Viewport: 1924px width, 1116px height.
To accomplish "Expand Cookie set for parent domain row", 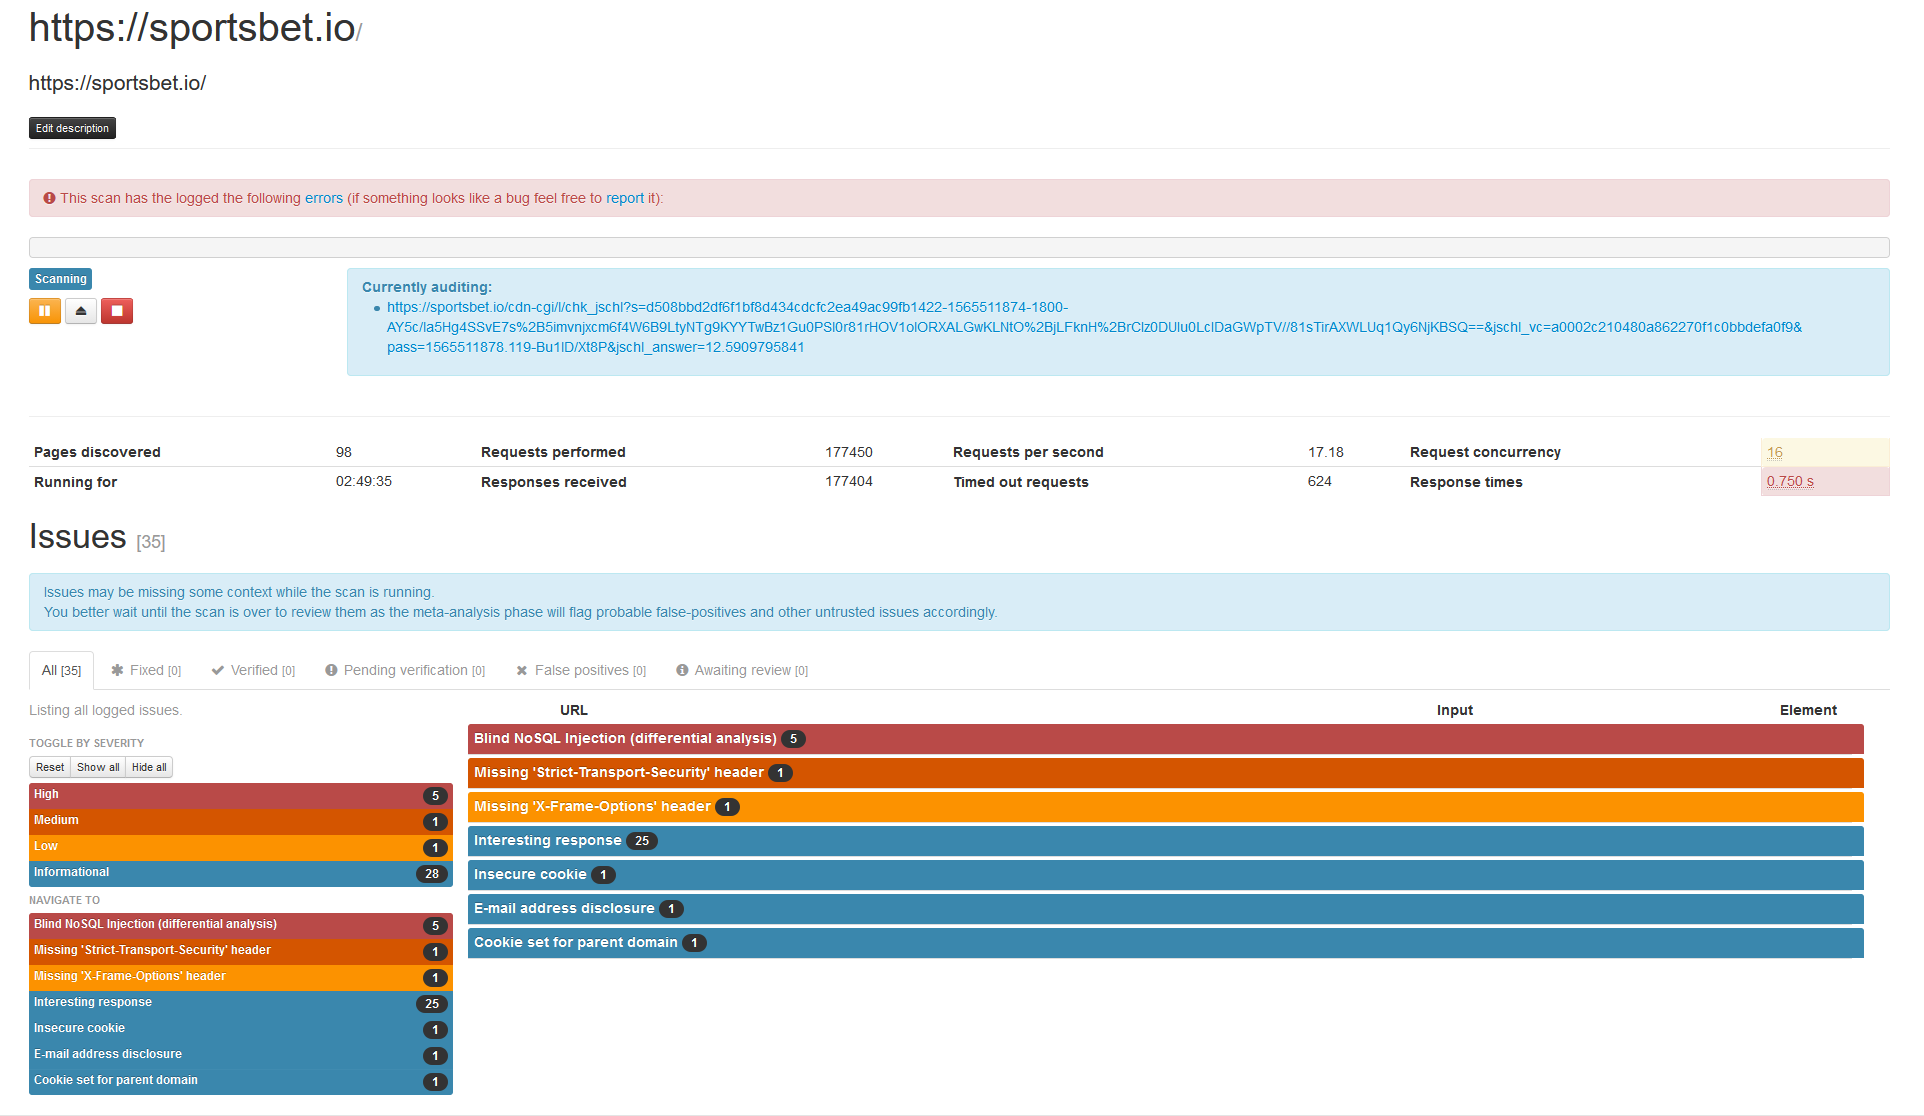I will tap(1166, 943).
